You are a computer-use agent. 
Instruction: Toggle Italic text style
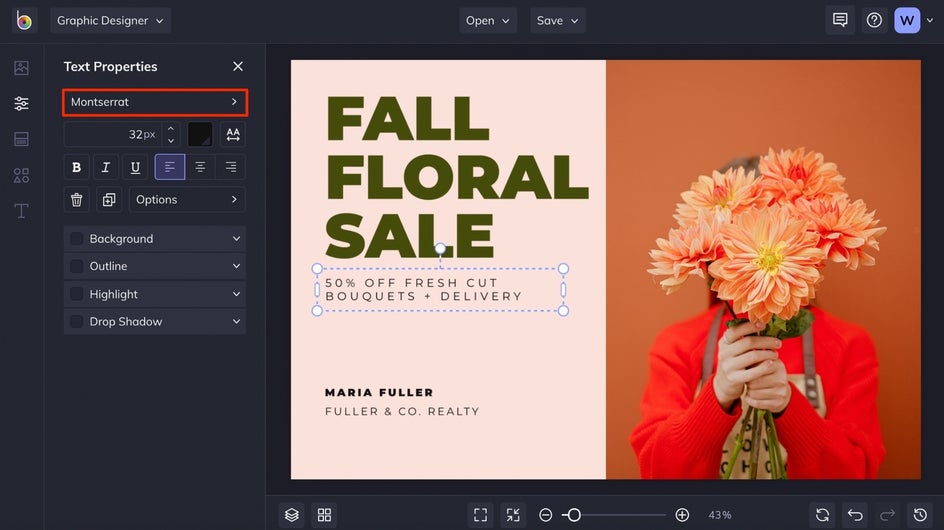click(x=106, y=167)
